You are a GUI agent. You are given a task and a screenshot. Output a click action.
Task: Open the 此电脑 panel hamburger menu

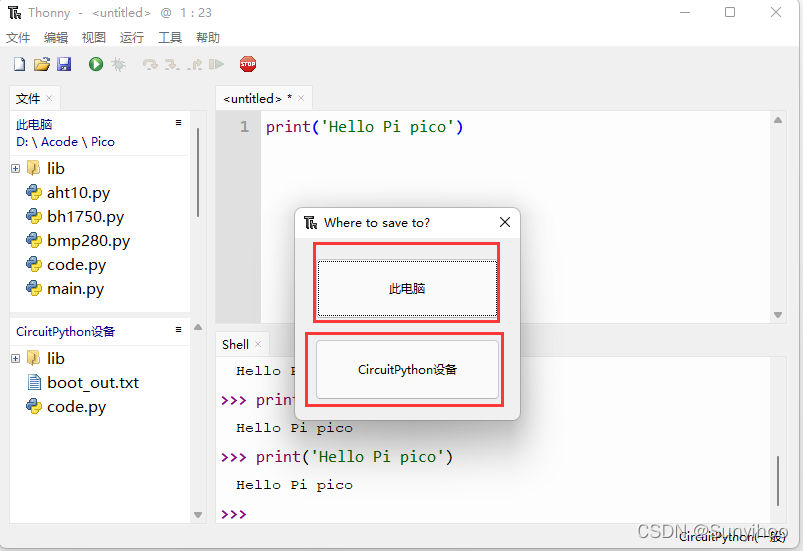click(x=178, y=122)
